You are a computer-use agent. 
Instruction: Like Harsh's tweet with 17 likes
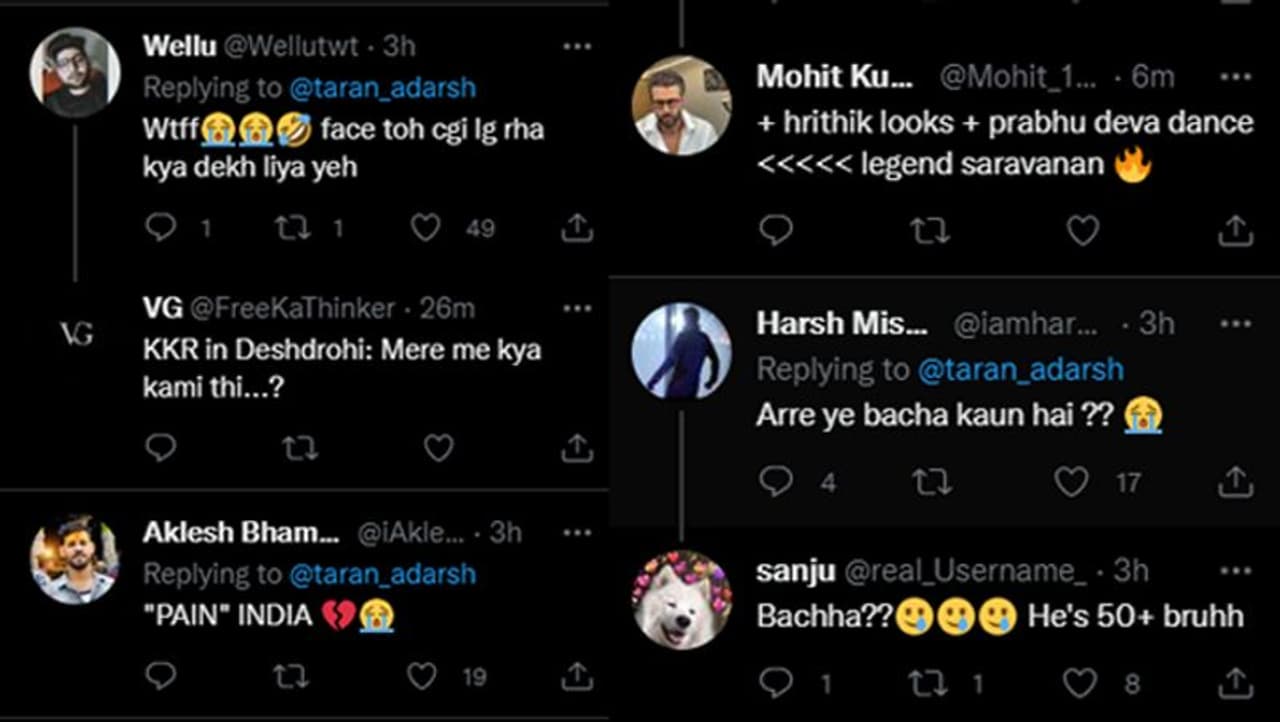click(x=1071, y=482)
